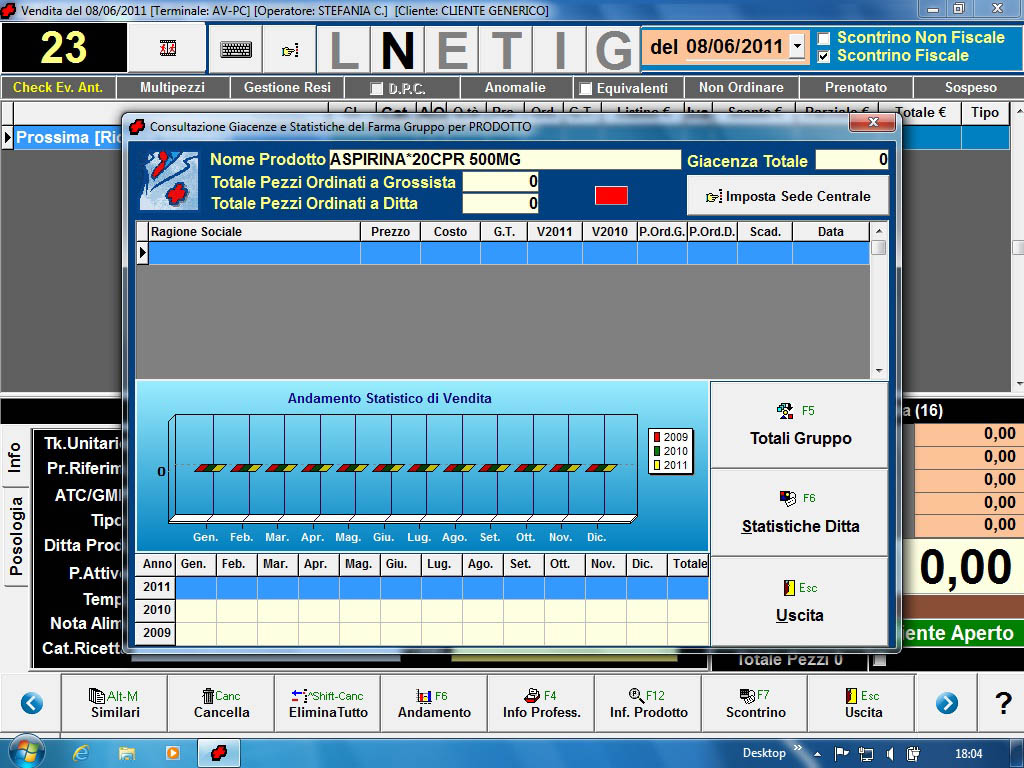Open the sale date dropdown
Viewport: 1024px width, 768px height.
[x=797, y=47]
